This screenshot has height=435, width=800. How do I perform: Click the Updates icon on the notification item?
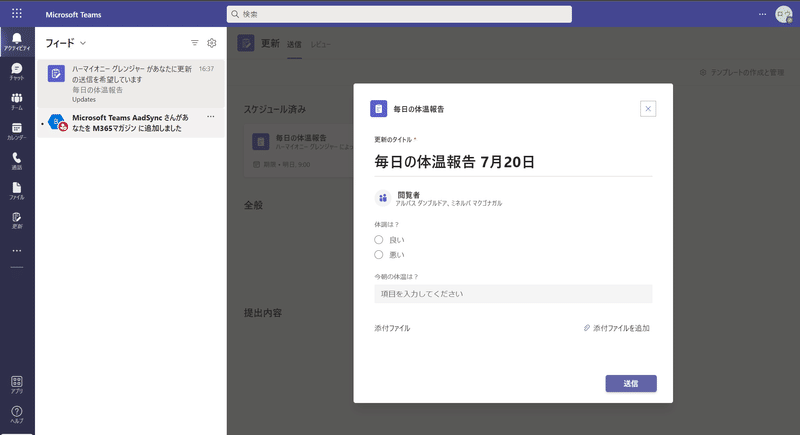click(56, 73)
